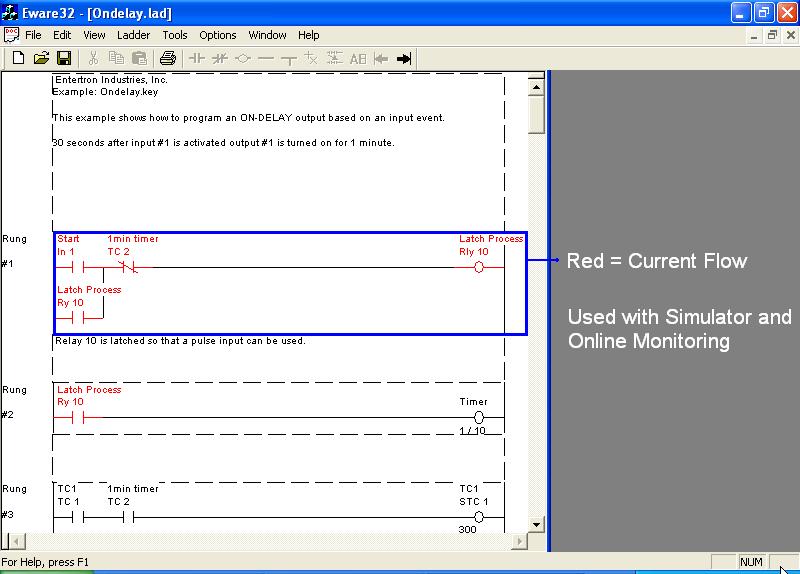Restore the Ondelay.lad document window
This screenshot has height=574, width=800.
click(772, 35)
